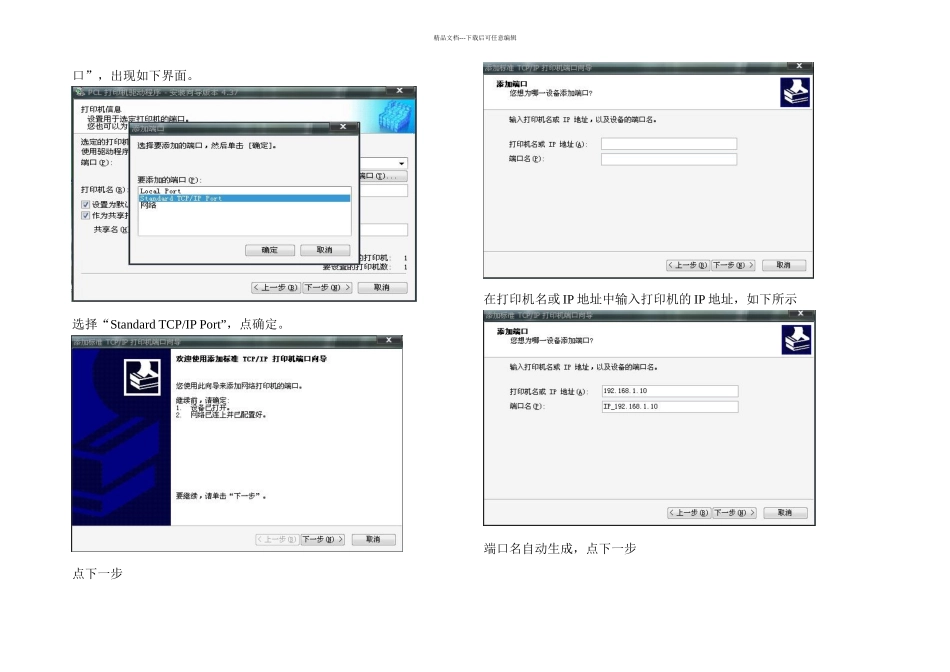950x672 pixels.
Task: Click the 打印机名 input field in PCL window
Action: point(384,190)
